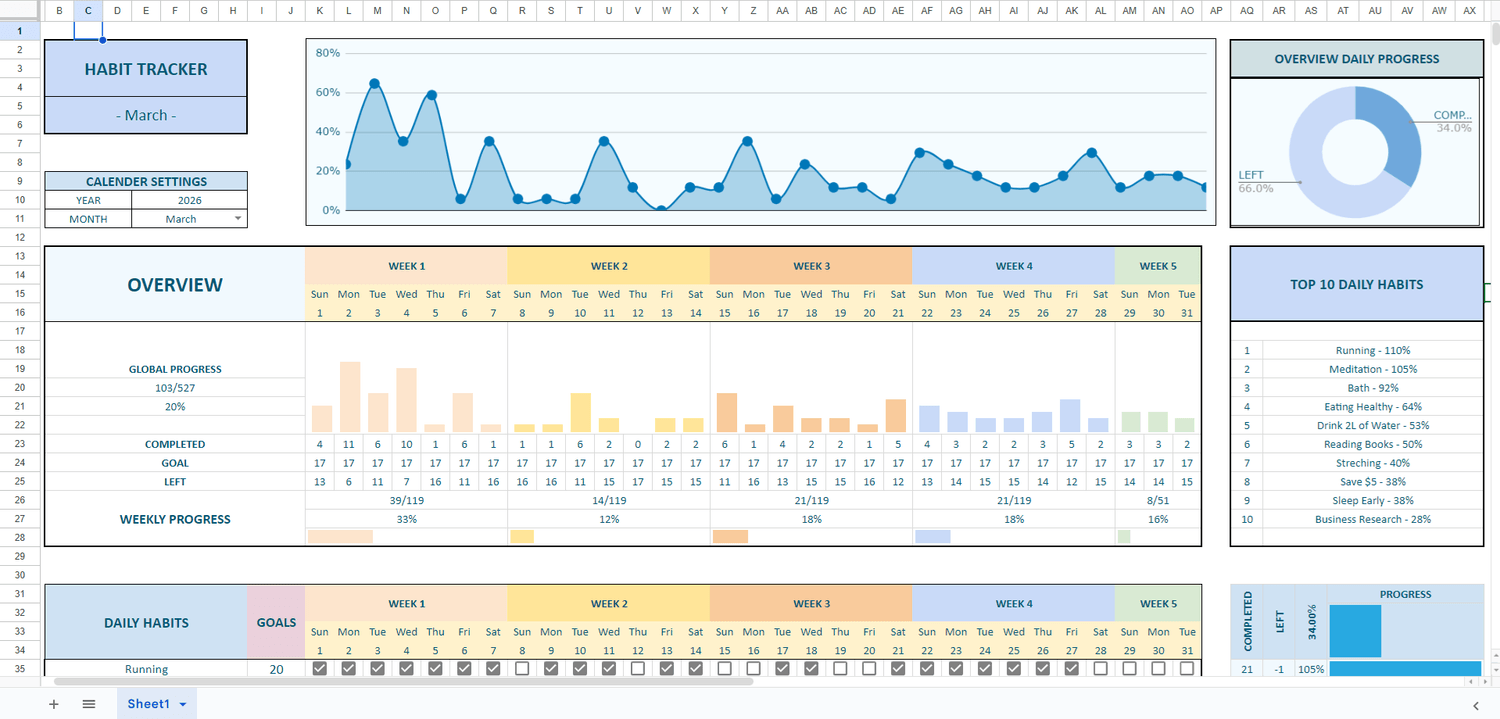Screen dimensions: 1500x719
Task: Click the completed segment of donut chart
Action: click(x=1393, y=130)
